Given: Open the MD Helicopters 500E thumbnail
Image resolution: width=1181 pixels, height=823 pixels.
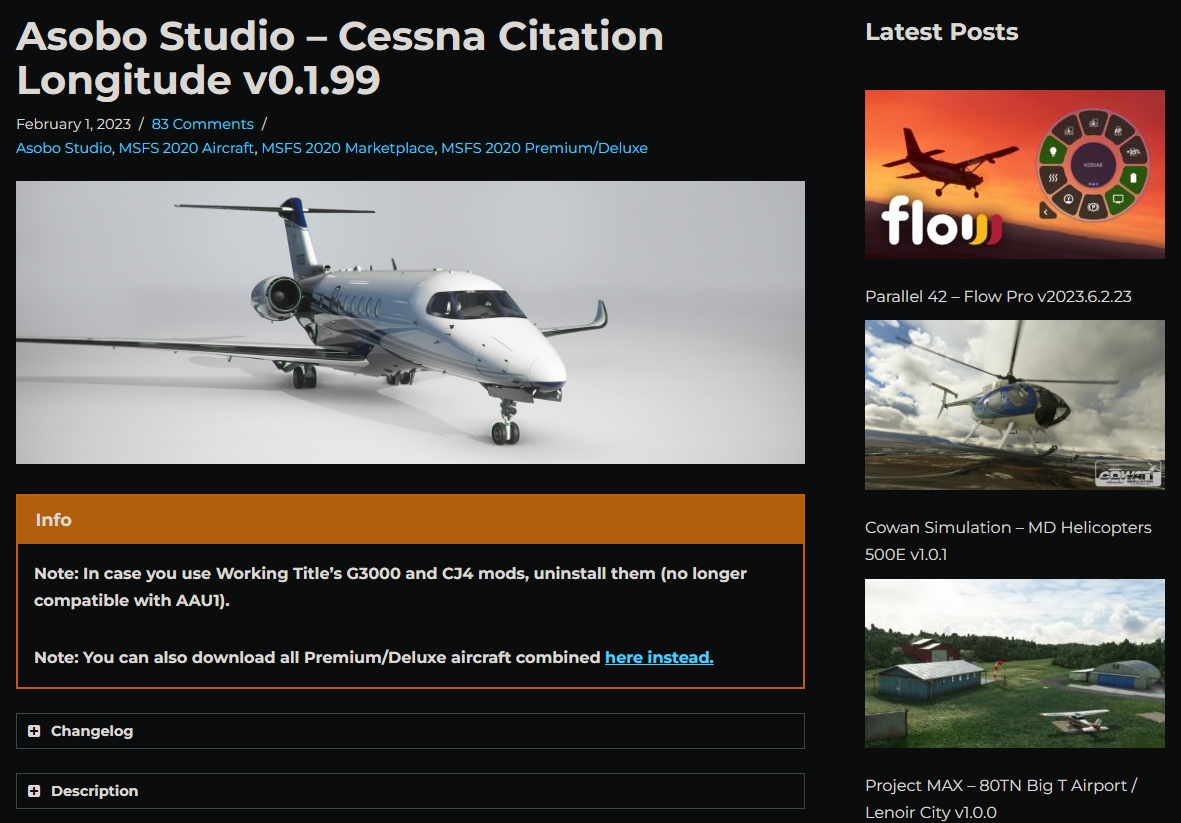Looking at the screenshot, I should 1015,405.
